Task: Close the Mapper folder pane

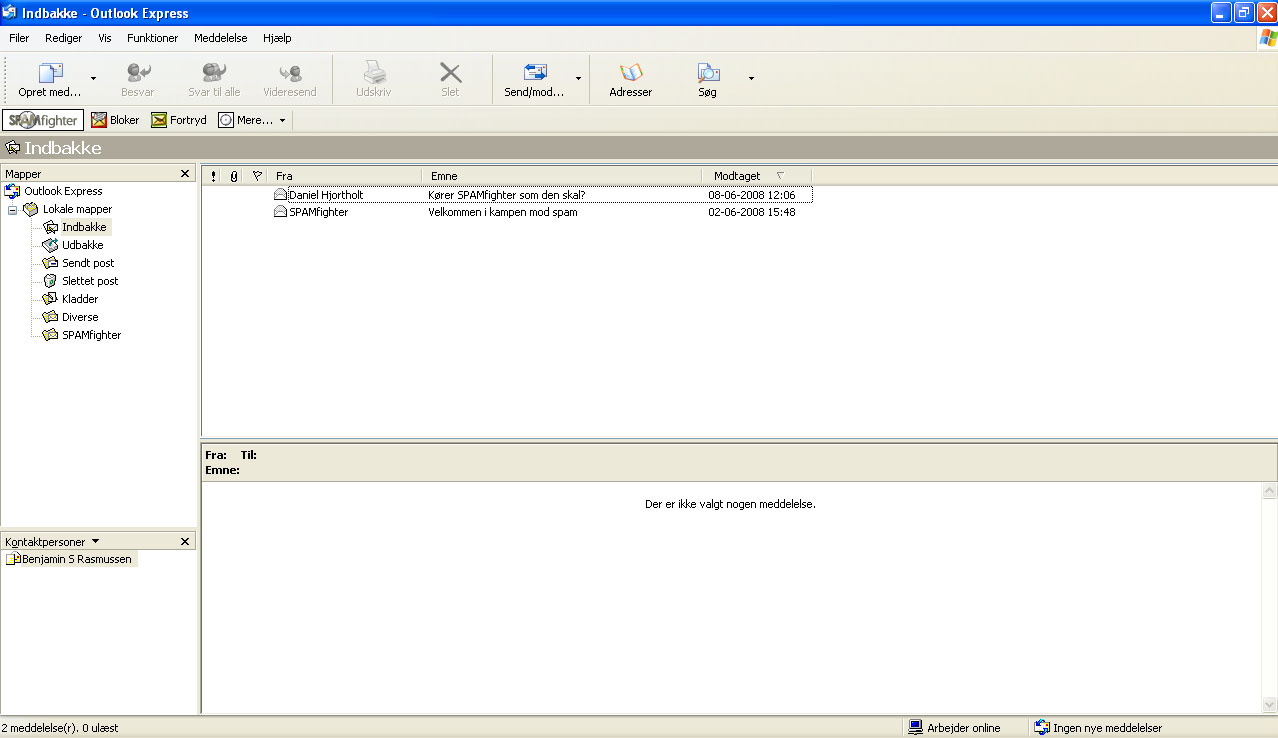Action: click(x=185, y=174)
